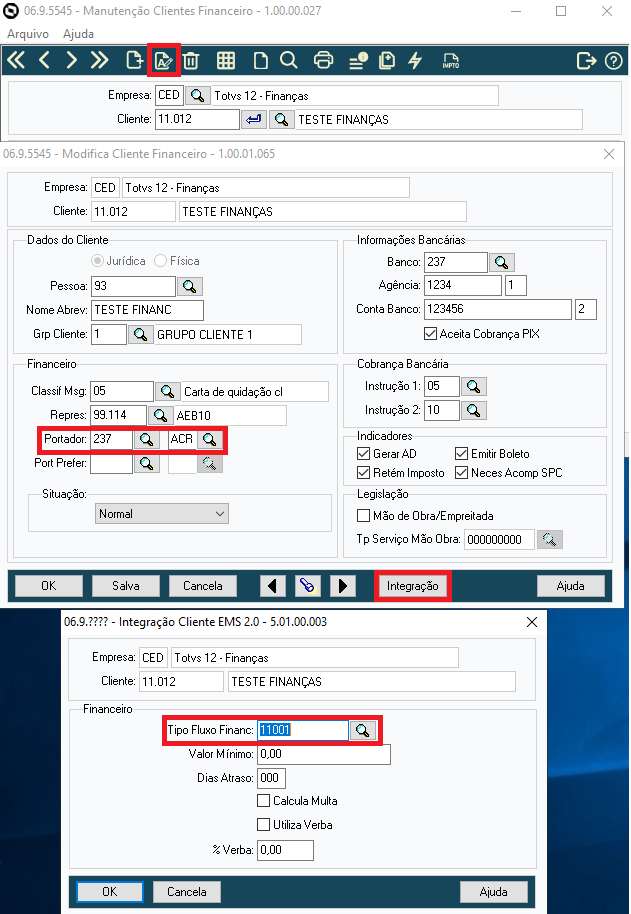Click the blank document toolbar icon

click(260, 60)
